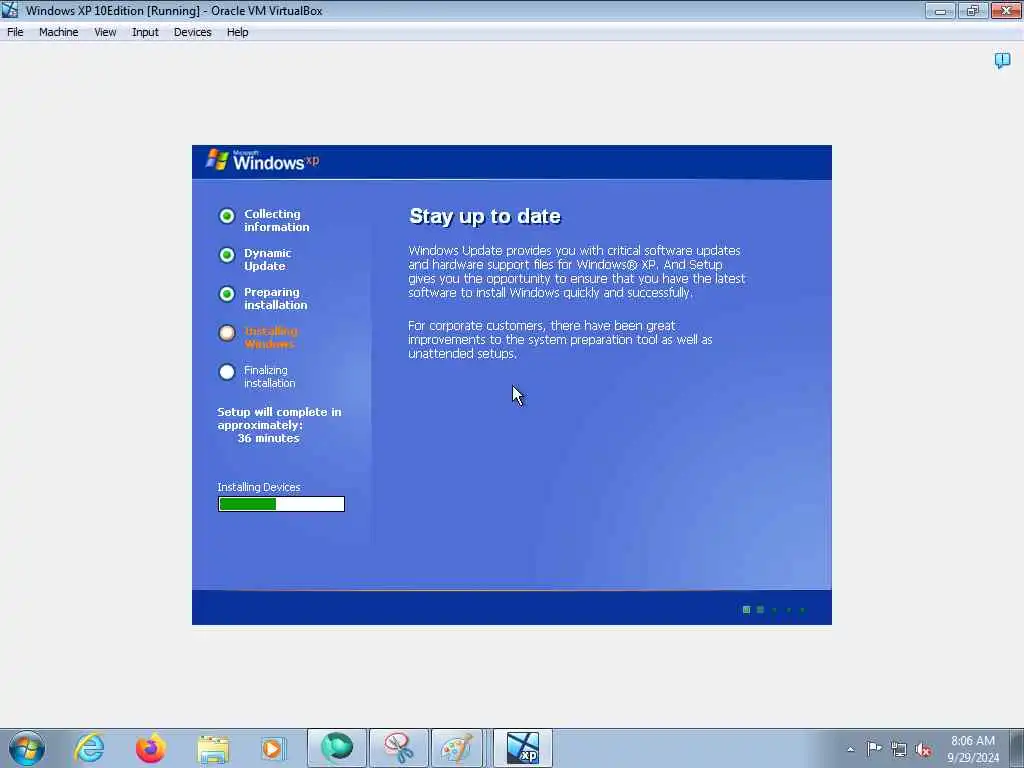This screenshot has width=1024, height=768.
Task: Click the VirtualBox window title text
Action: 174,10
